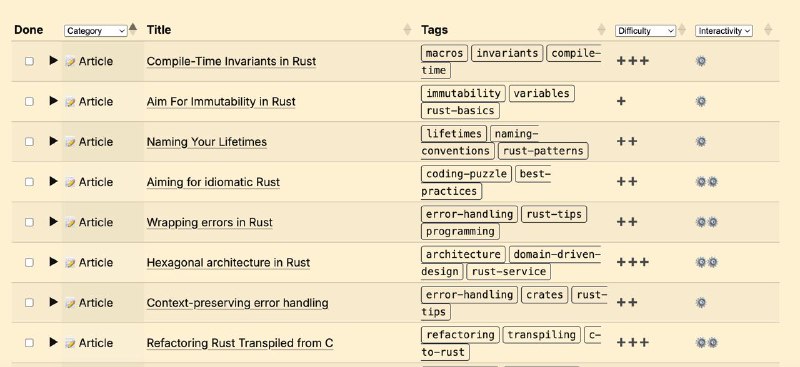Open the Interactivity filter dropdown
Viewport: 800px width, 367px height.
(x=723, y=31)
